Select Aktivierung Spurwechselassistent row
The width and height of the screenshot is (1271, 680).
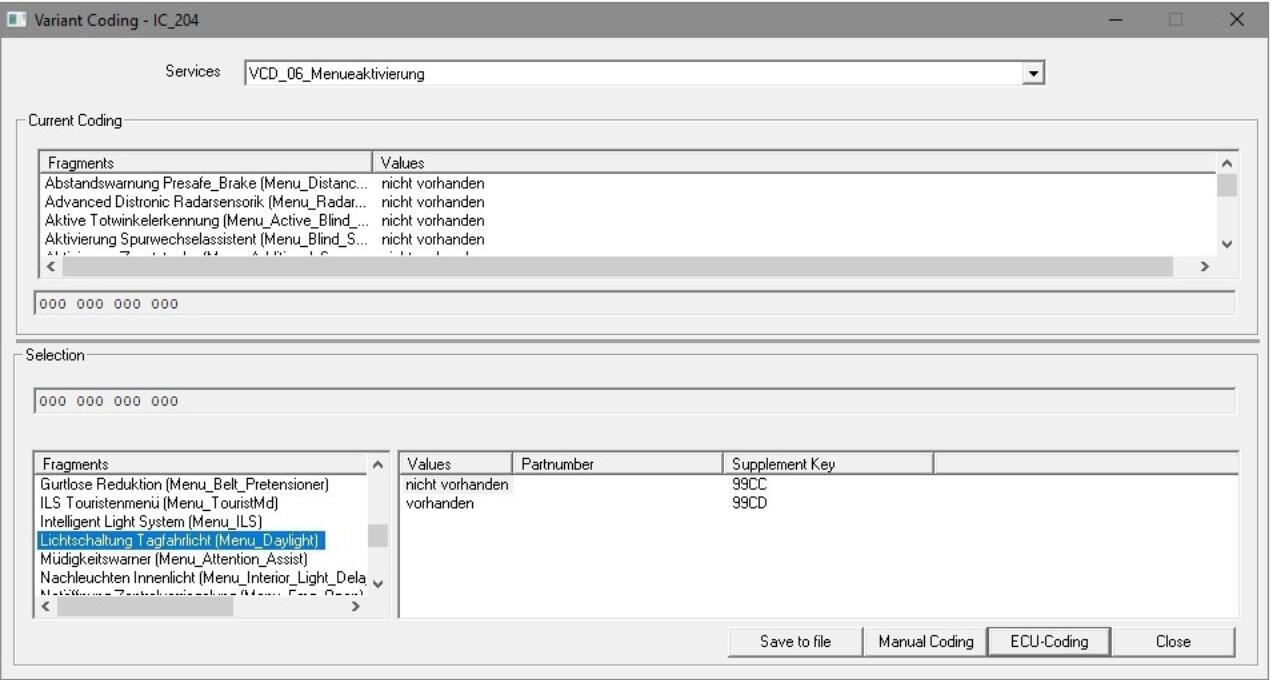click(627, 239)
